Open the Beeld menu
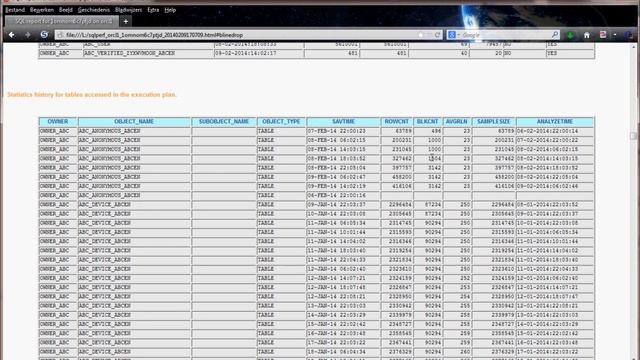Viewport: 640px width, 360px height. point(66,10)
